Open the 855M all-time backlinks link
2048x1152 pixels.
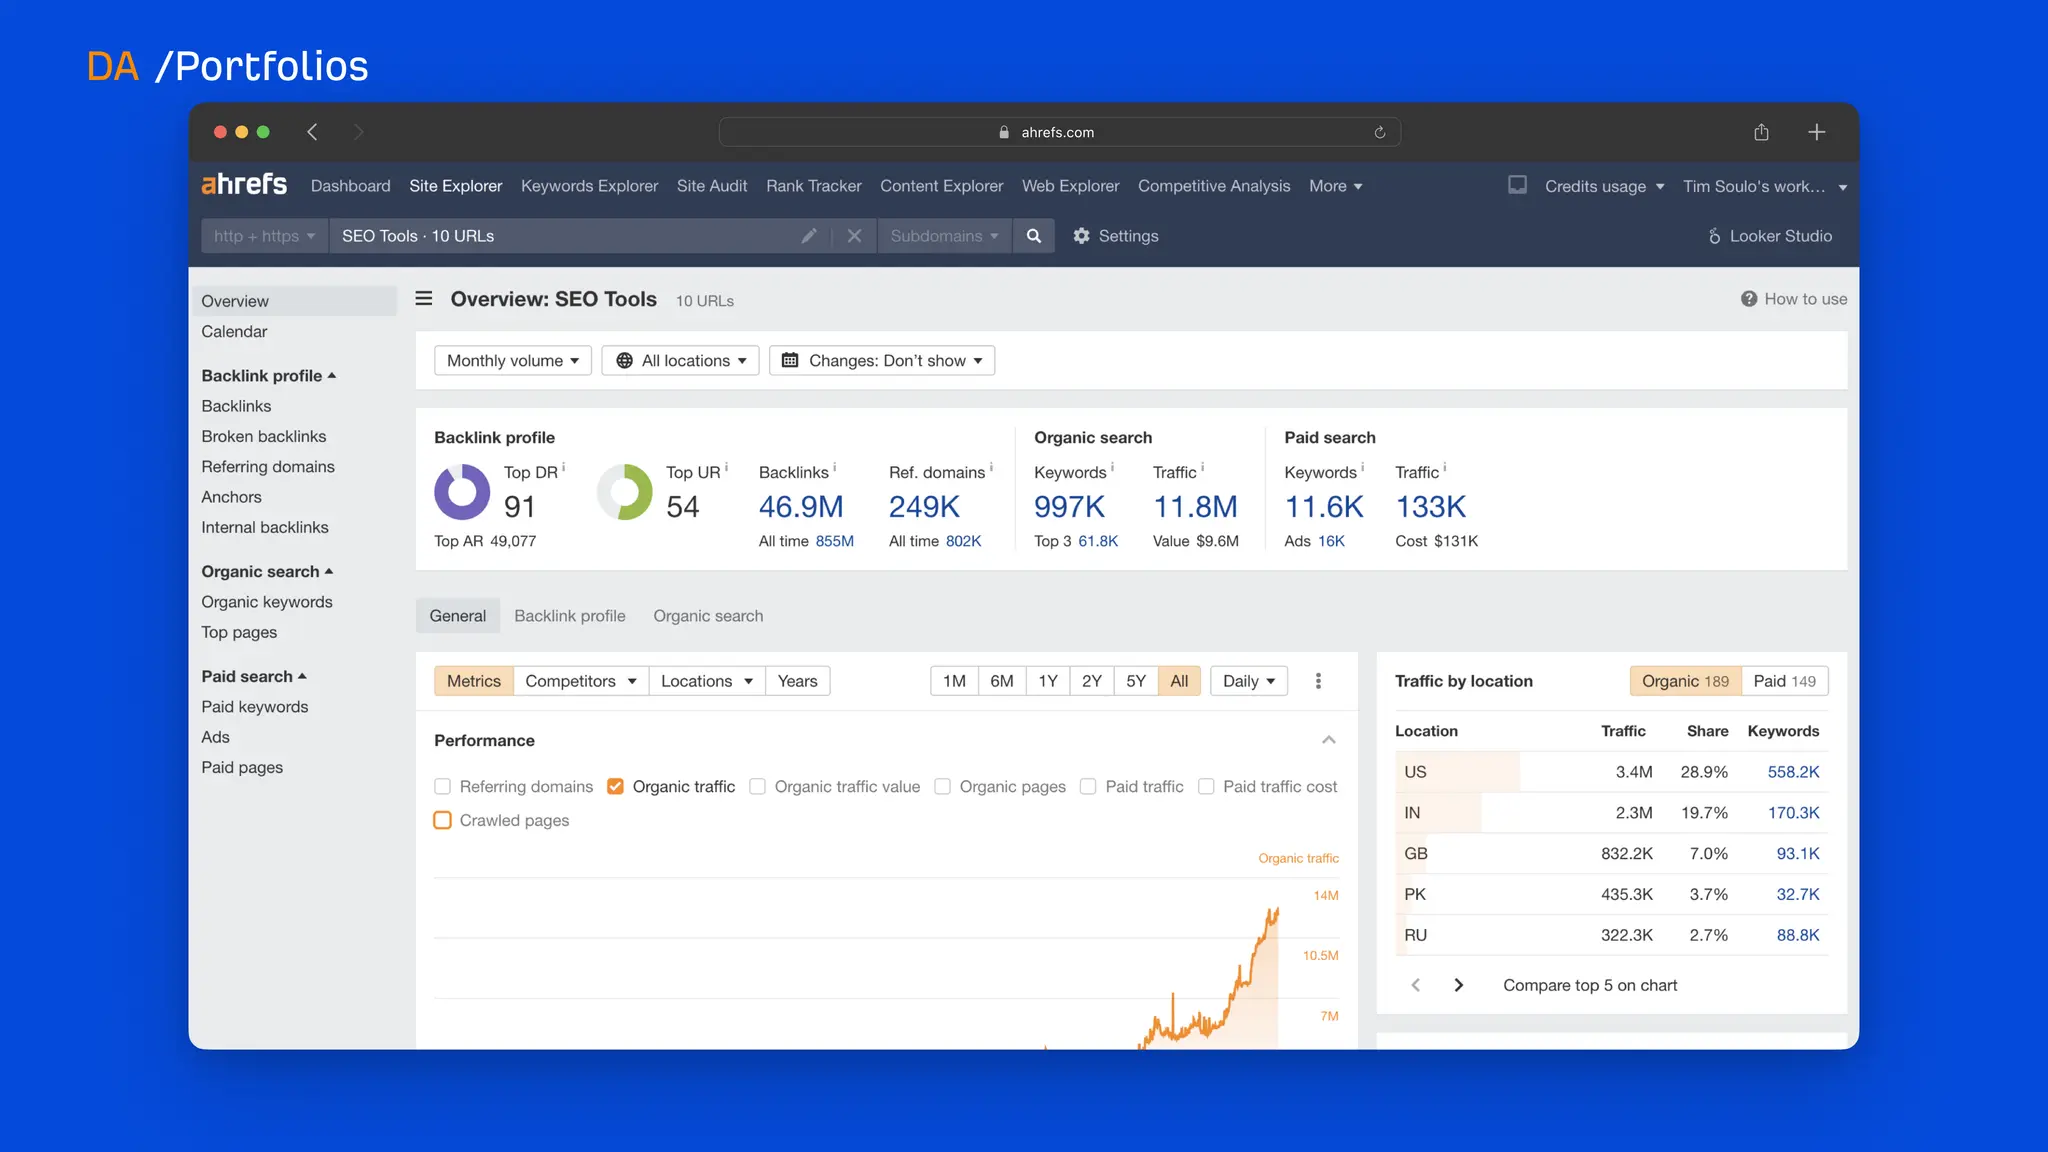tap(835, 541)
